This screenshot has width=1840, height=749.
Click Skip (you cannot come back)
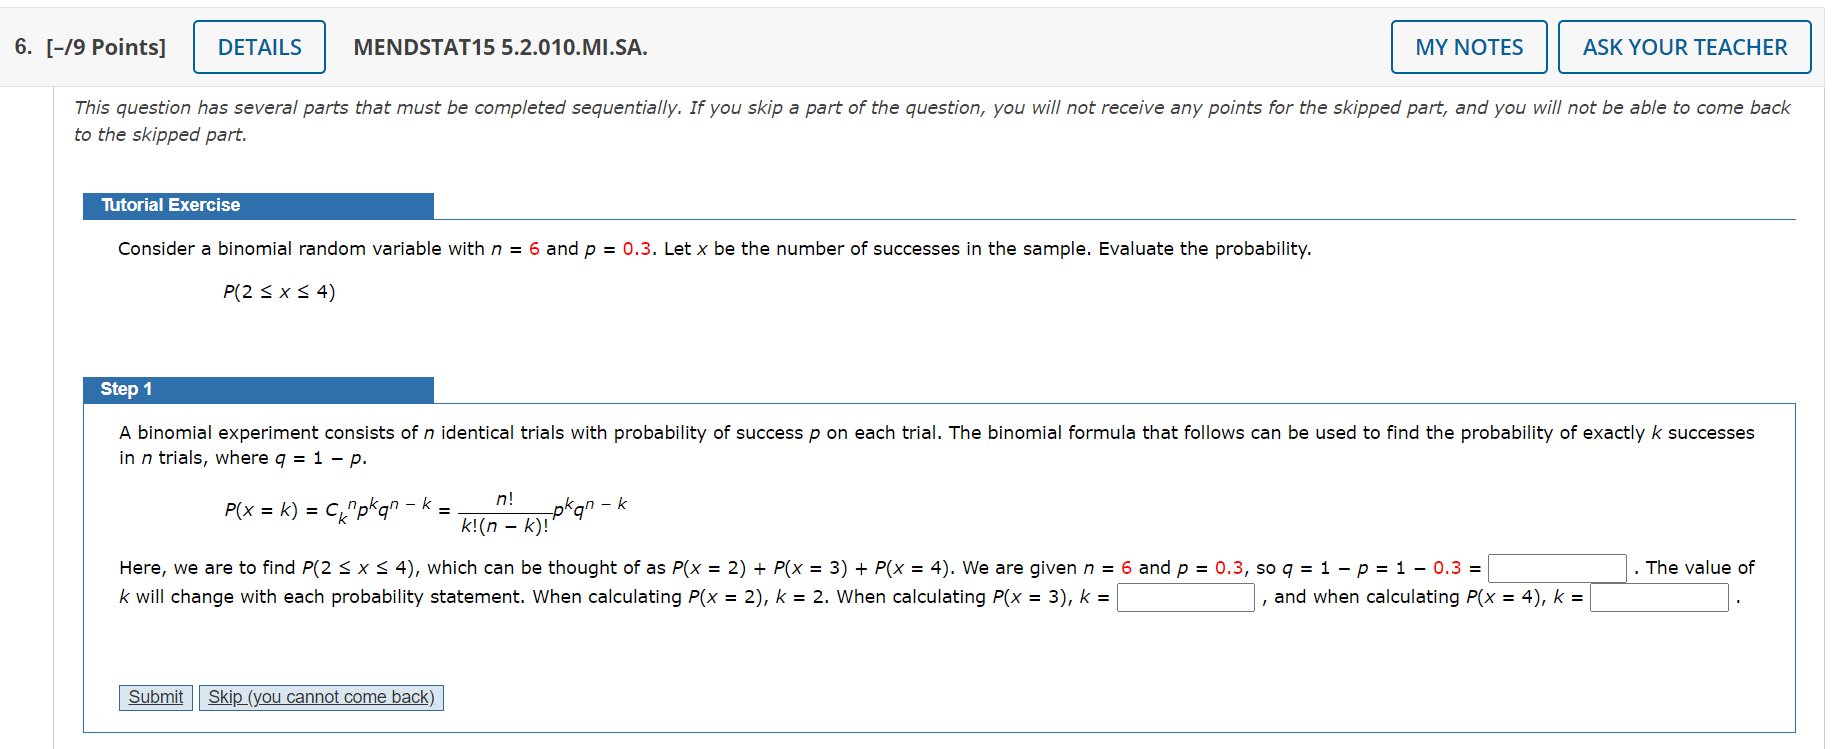click(x=321, y=697)
